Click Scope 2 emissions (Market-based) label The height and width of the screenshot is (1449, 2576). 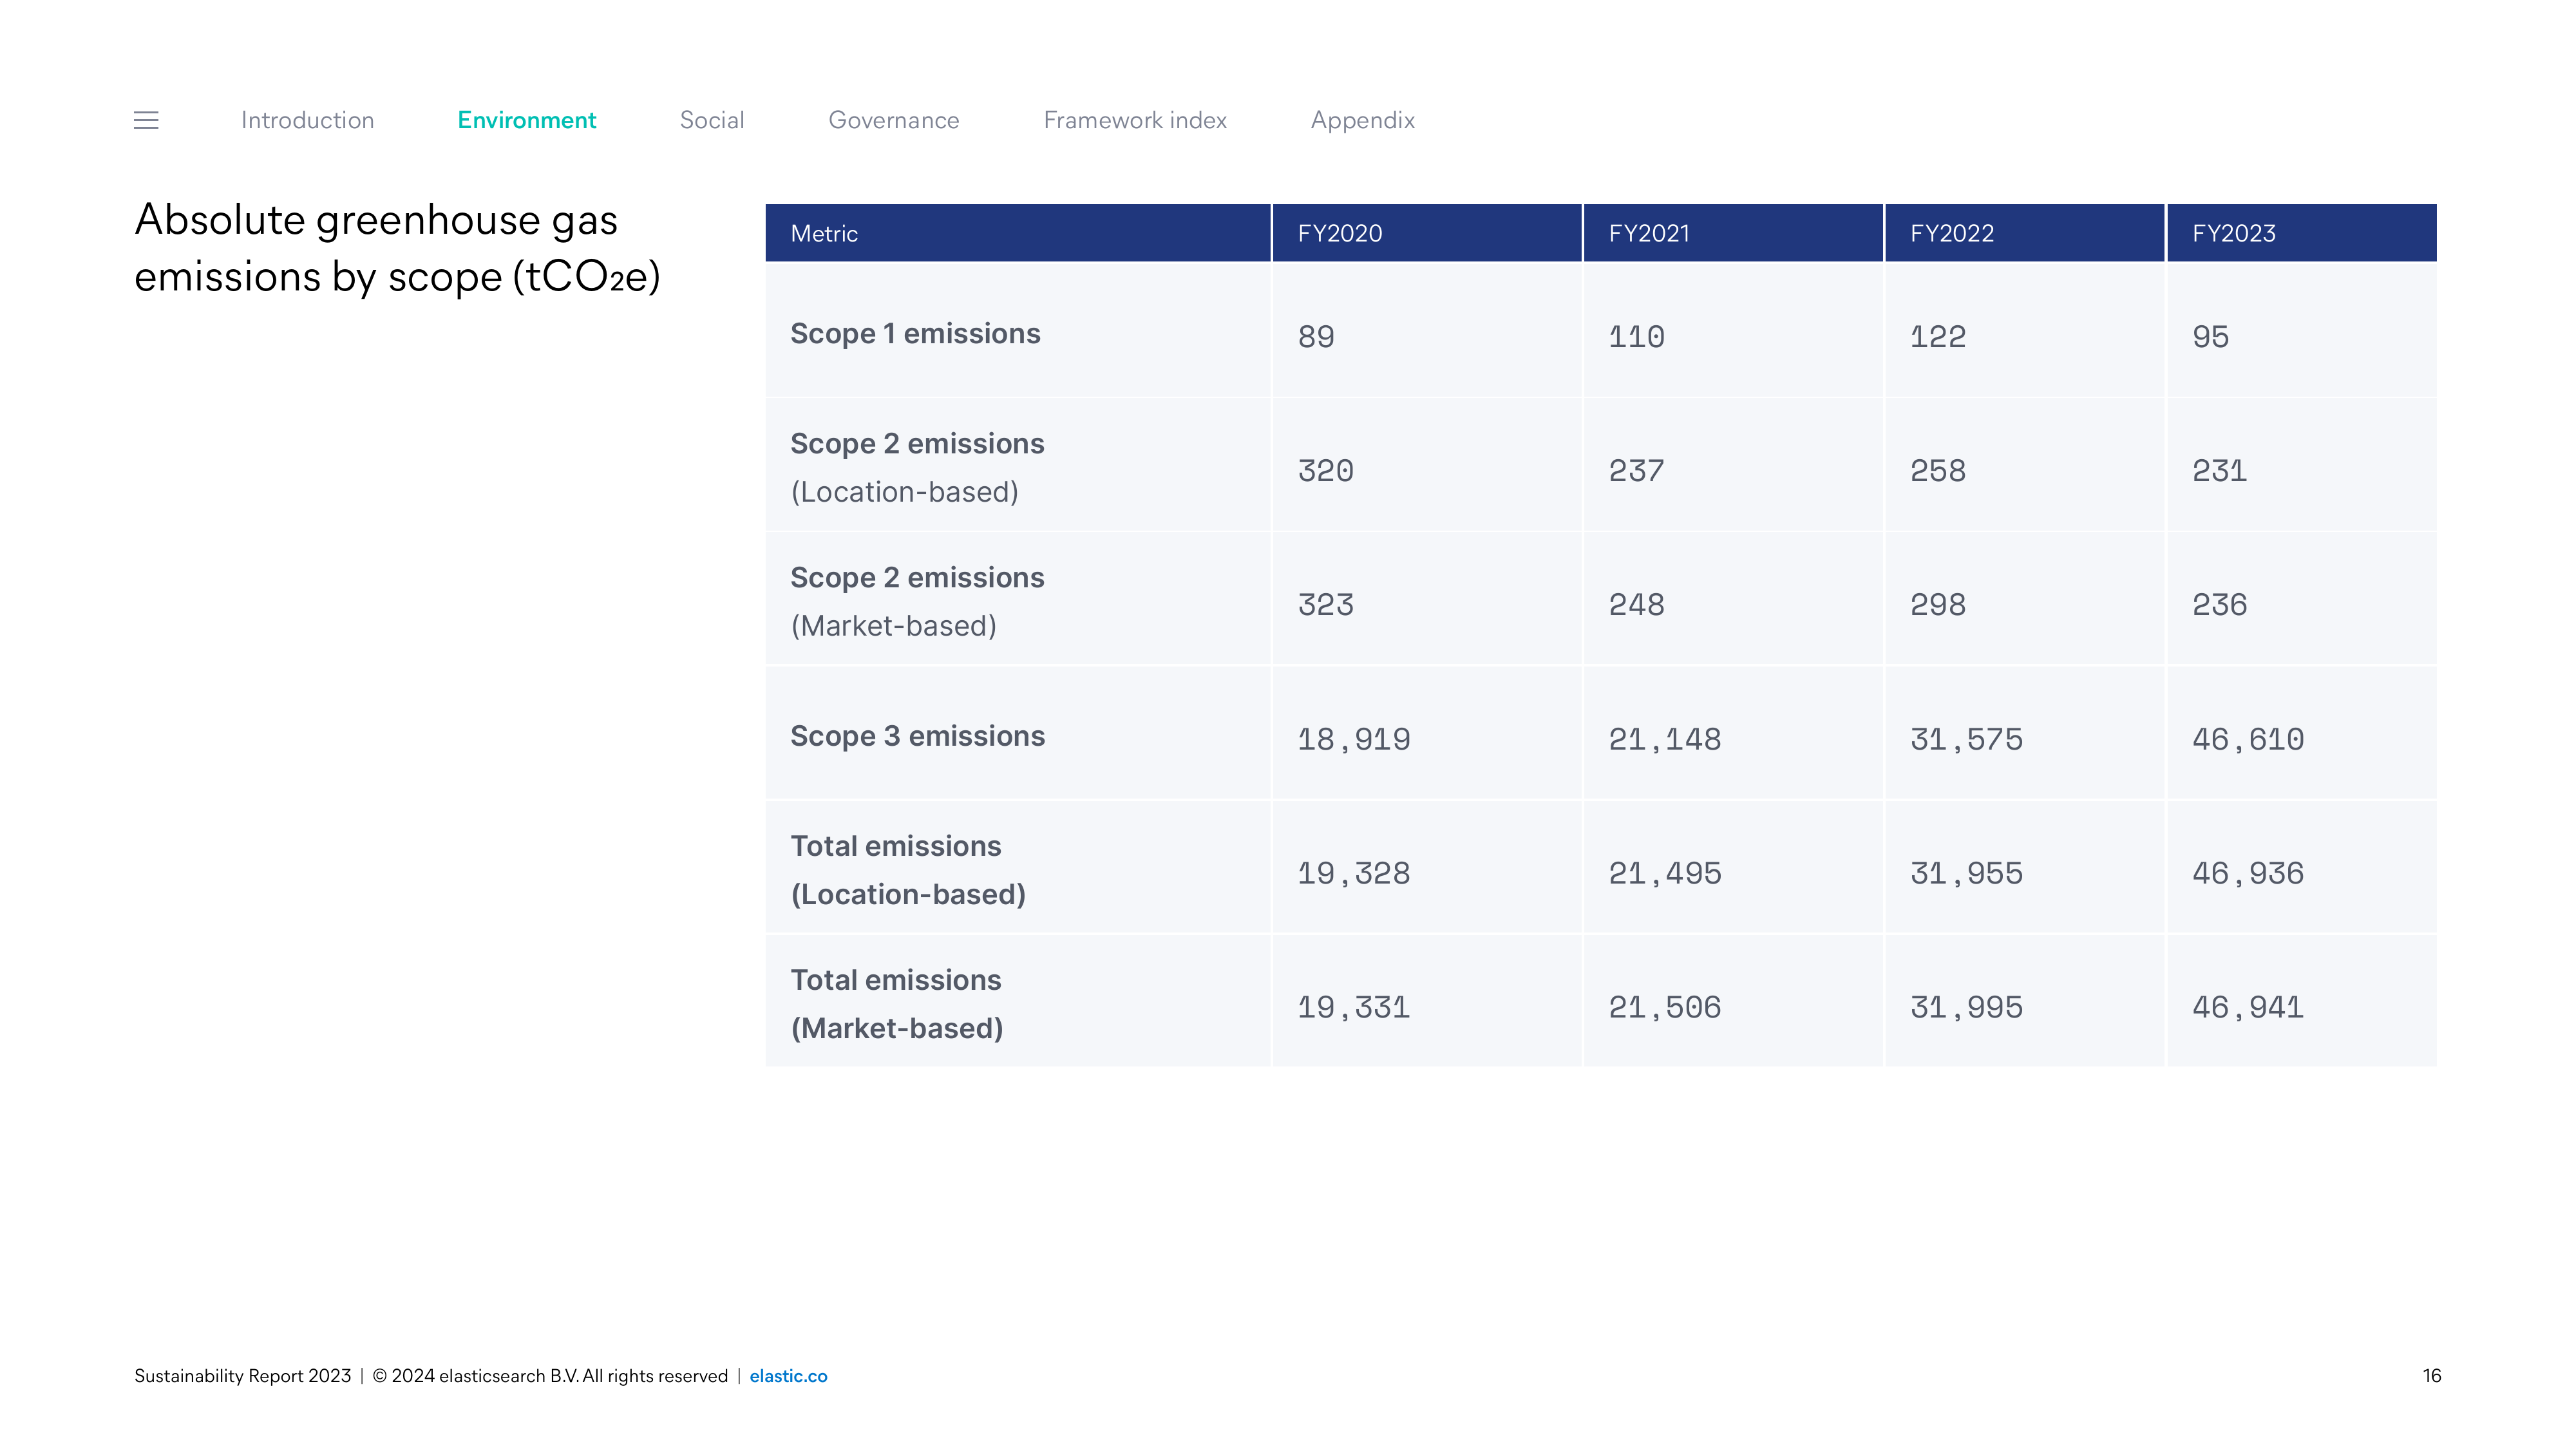pyautogui.click(x=917, y=601)
